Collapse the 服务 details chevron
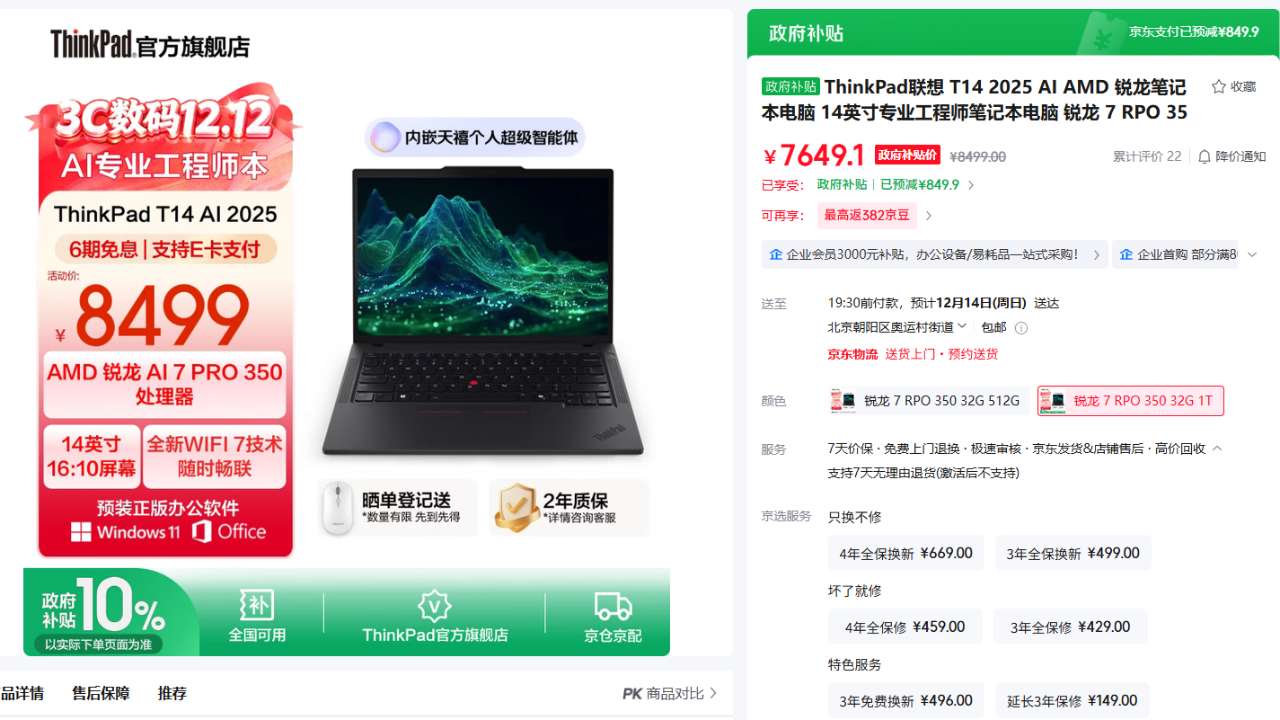The image size is (1280, 720). point(1217,449)
